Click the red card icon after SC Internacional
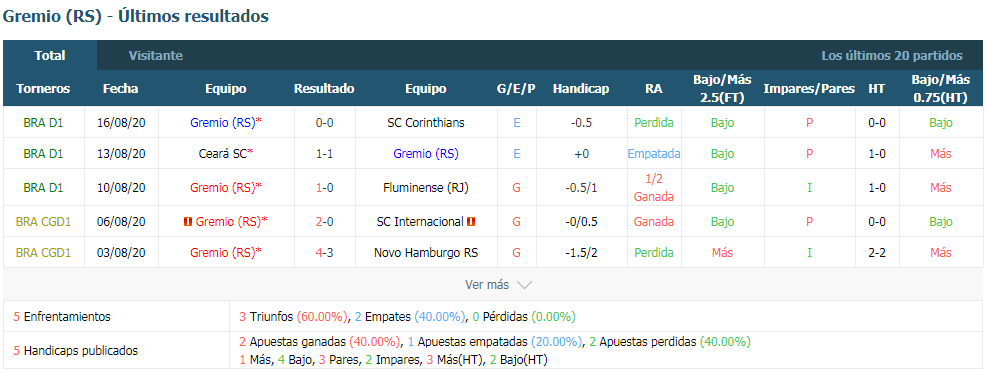Image resolution: width=987 pixels, height=374 pixels. click(x=471, y=222)
